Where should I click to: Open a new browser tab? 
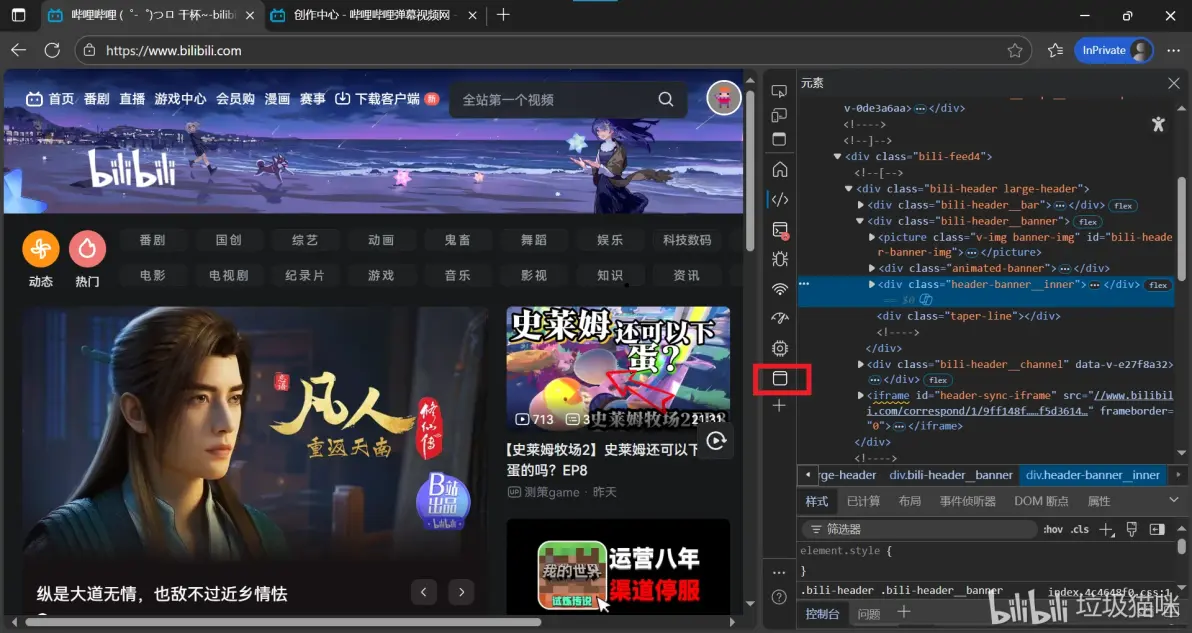click(503, 15)
